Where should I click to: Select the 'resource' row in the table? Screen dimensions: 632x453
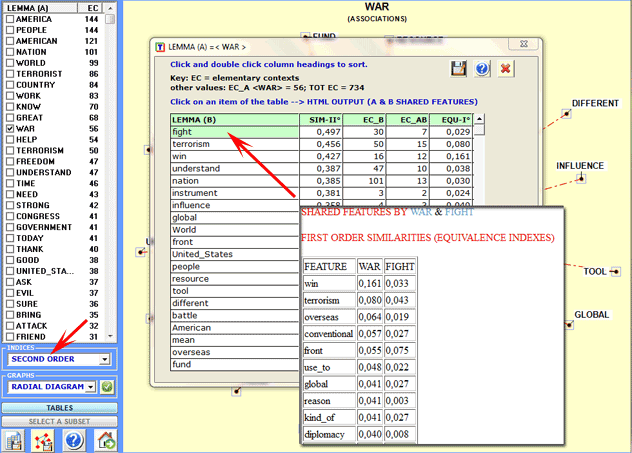pos(234,279)
